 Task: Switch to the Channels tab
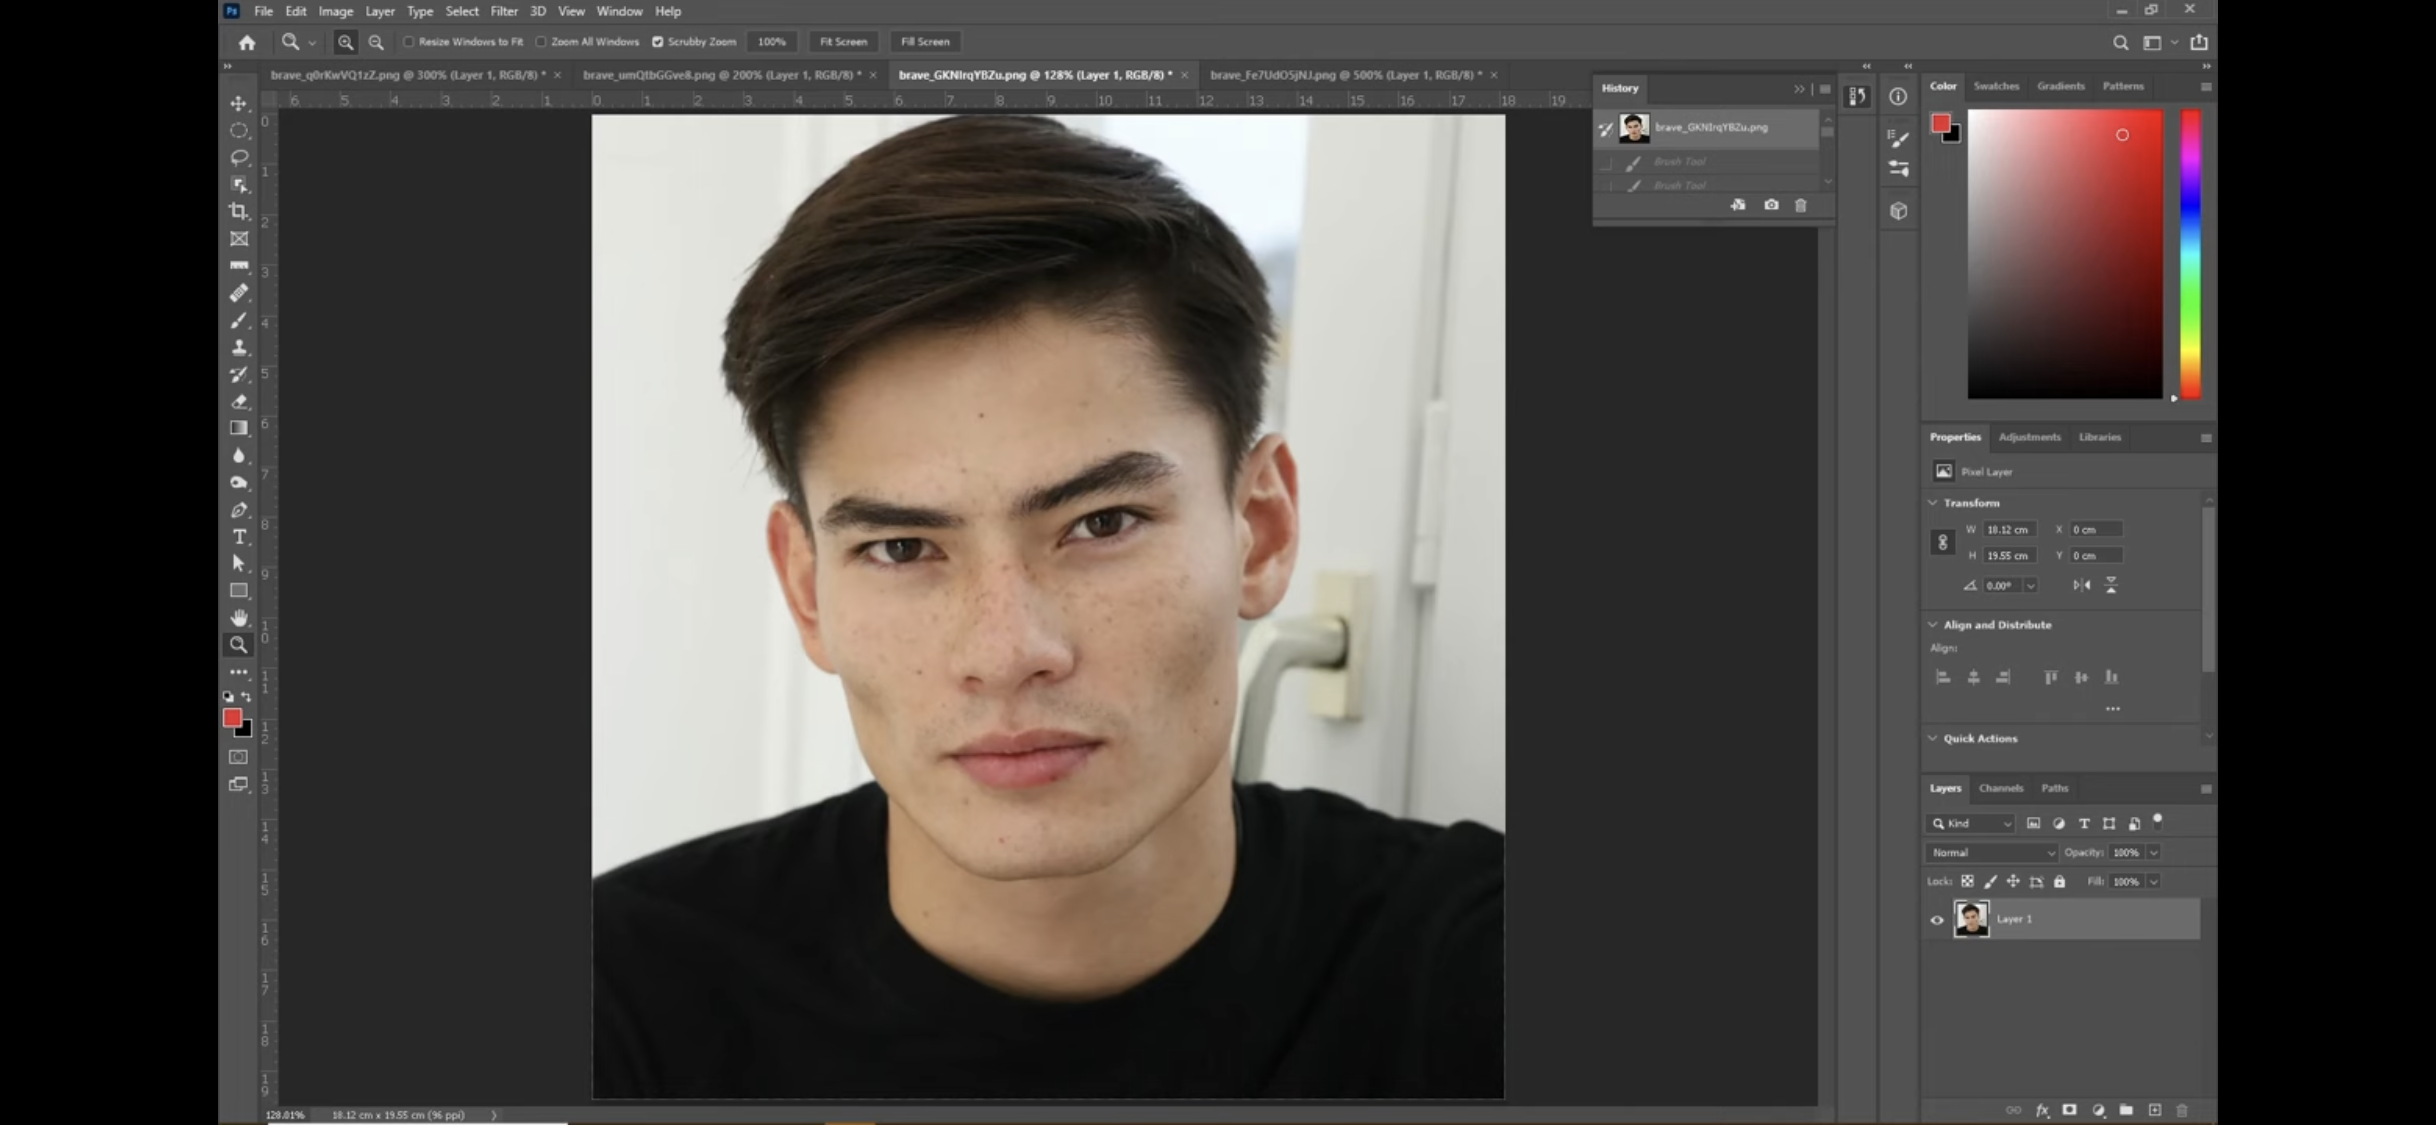[2000, 789]
